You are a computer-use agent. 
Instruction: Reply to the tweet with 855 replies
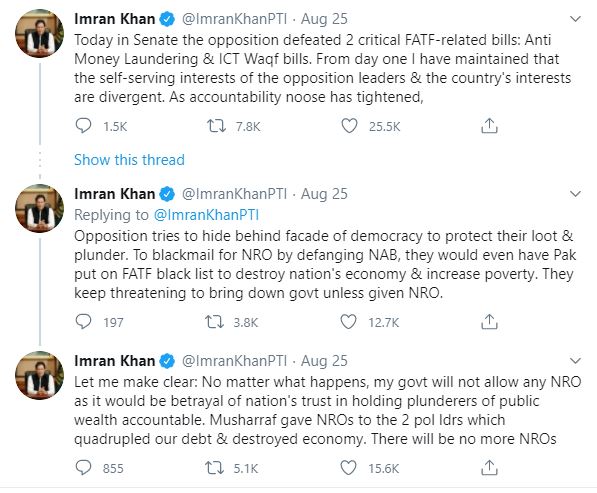coord(83,467)
